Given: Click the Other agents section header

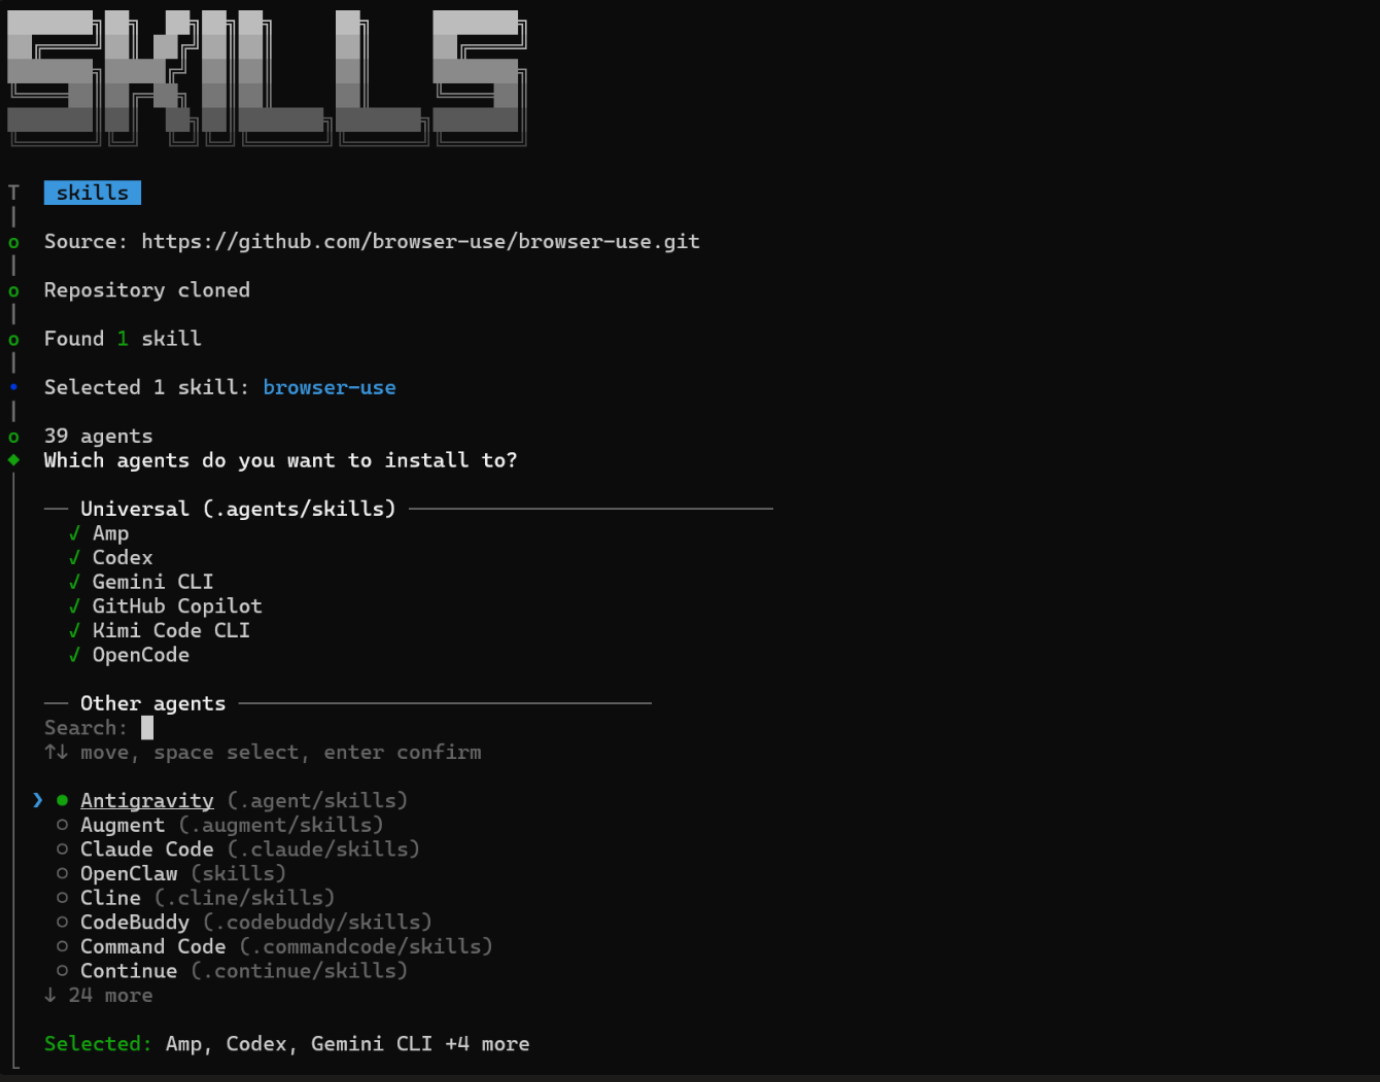Looking at the screenshot, I should click(153, 704).
